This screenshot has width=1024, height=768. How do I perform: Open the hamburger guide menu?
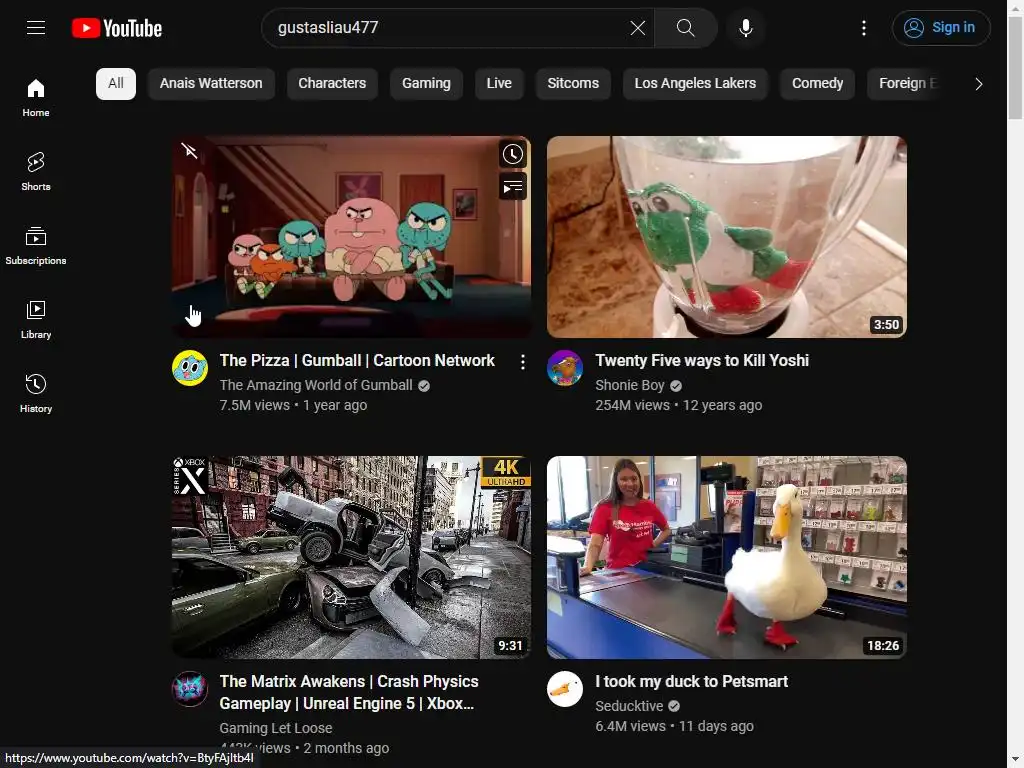(36, 27)
